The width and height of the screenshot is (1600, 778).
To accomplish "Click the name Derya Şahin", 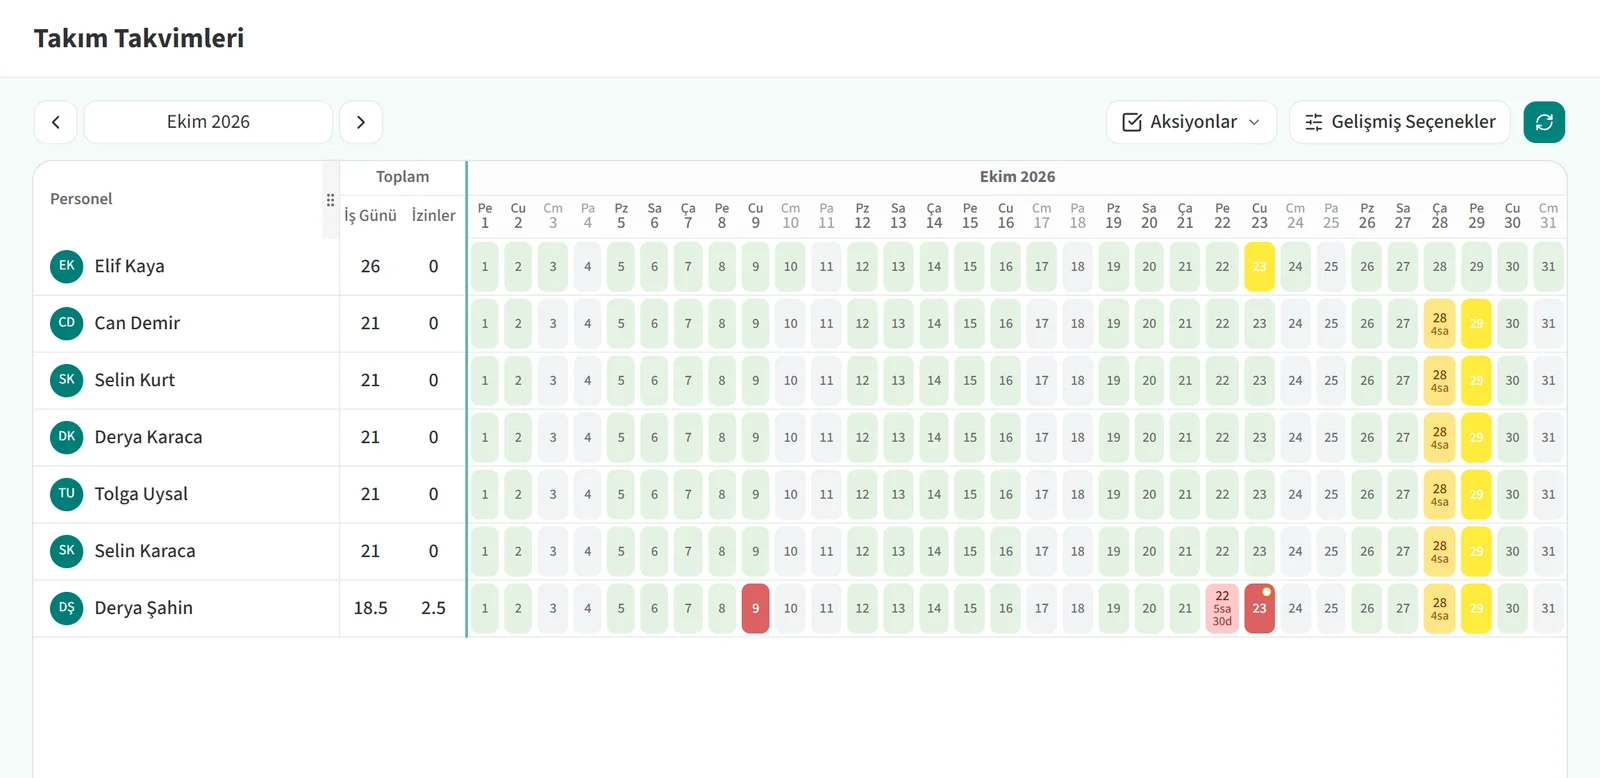I will point(143,608).
